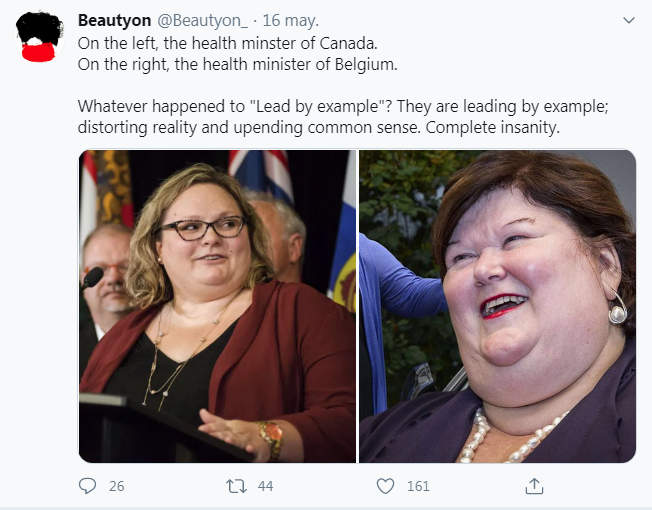Click the 161 likes count
The width and height of the screenshot is (652, 510).
tap(418, 486)
